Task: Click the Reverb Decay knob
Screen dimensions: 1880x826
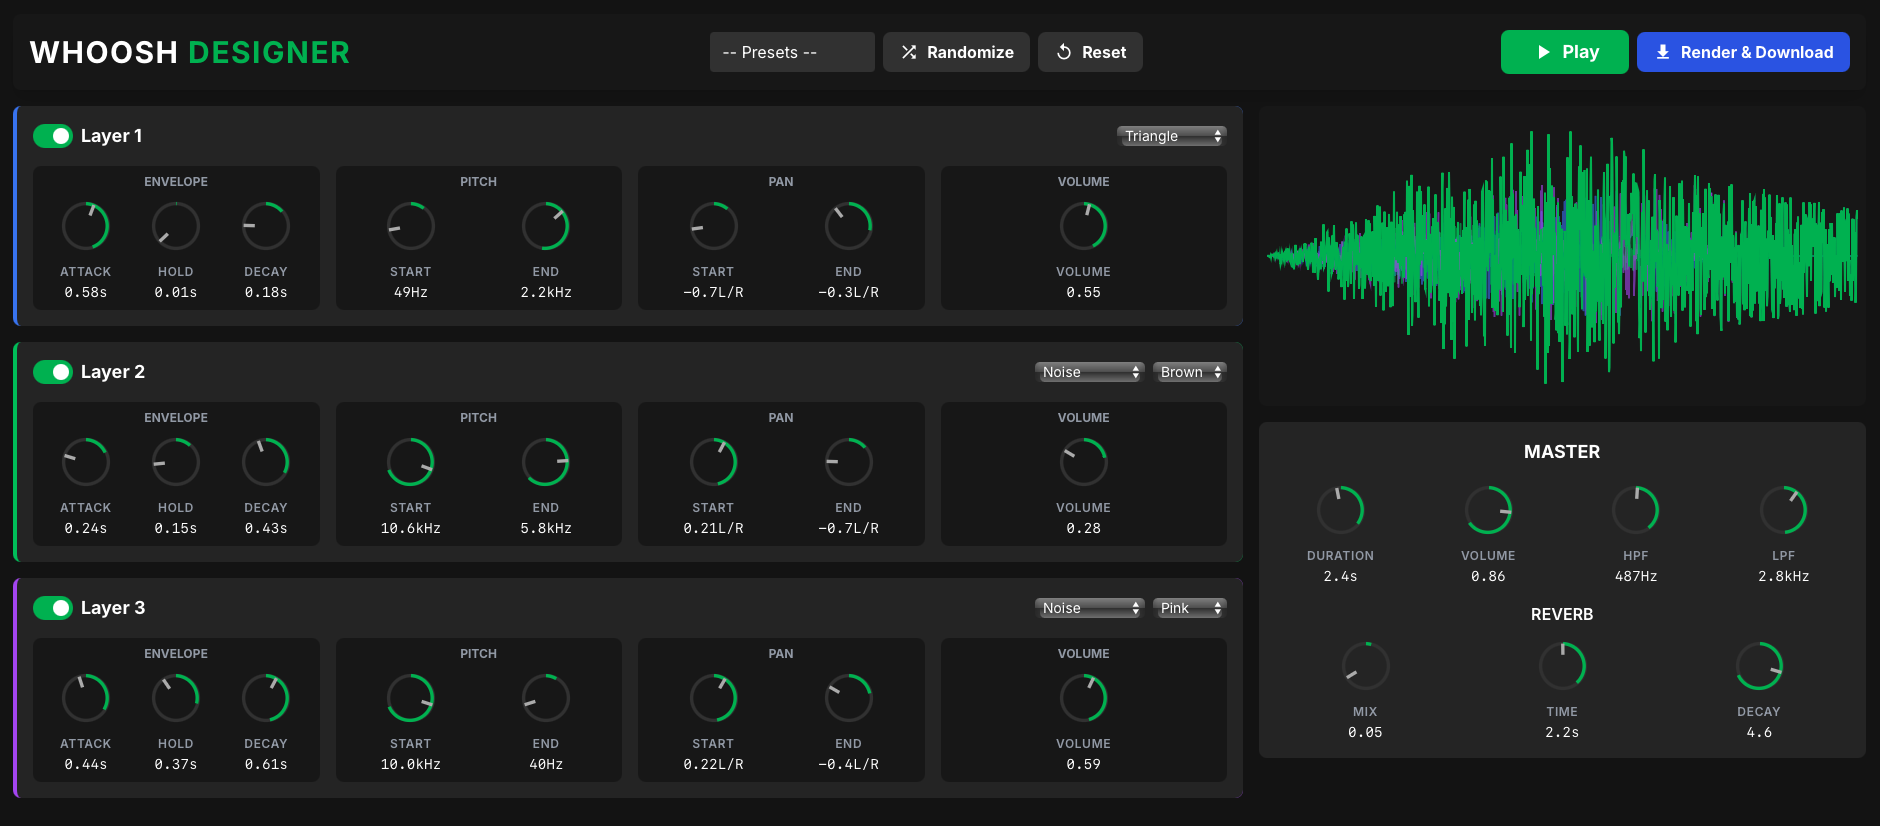Action: point(1760,666)
